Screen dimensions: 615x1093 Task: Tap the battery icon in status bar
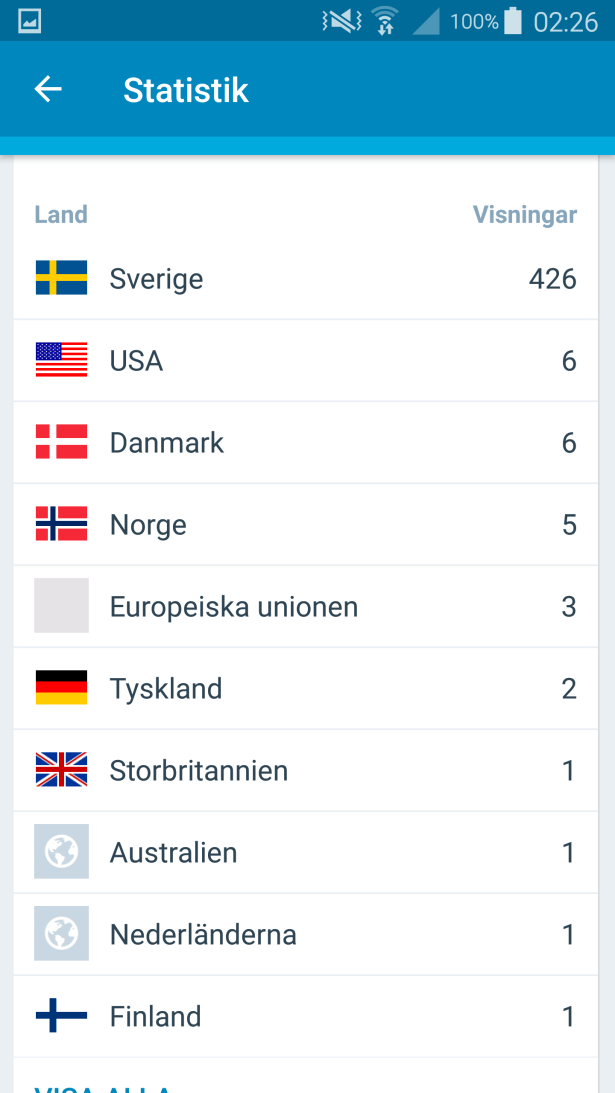[513, 21]
